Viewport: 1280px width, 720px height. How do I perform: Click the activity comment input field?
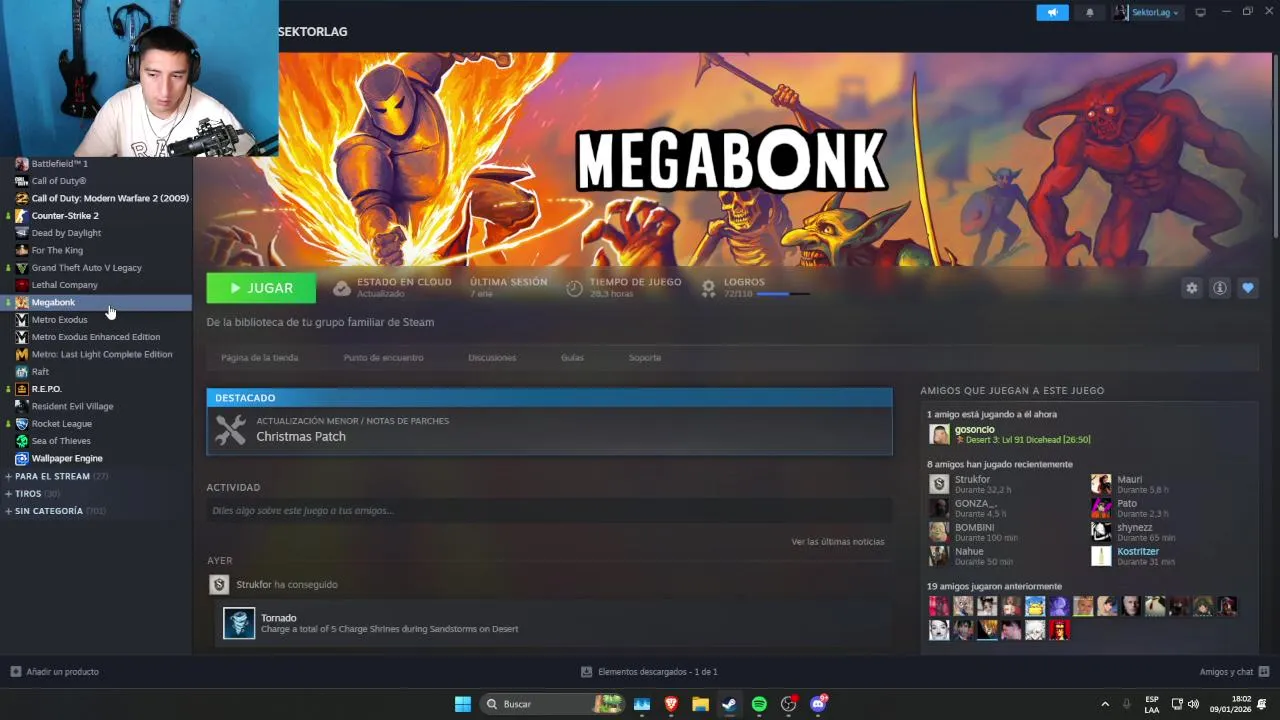point(548,511)
